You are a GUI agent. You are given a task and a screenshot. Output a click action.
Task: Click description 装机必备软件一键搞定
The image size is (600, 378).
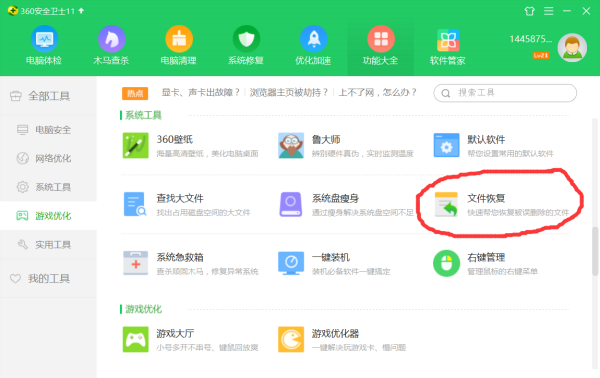(351, 272)
